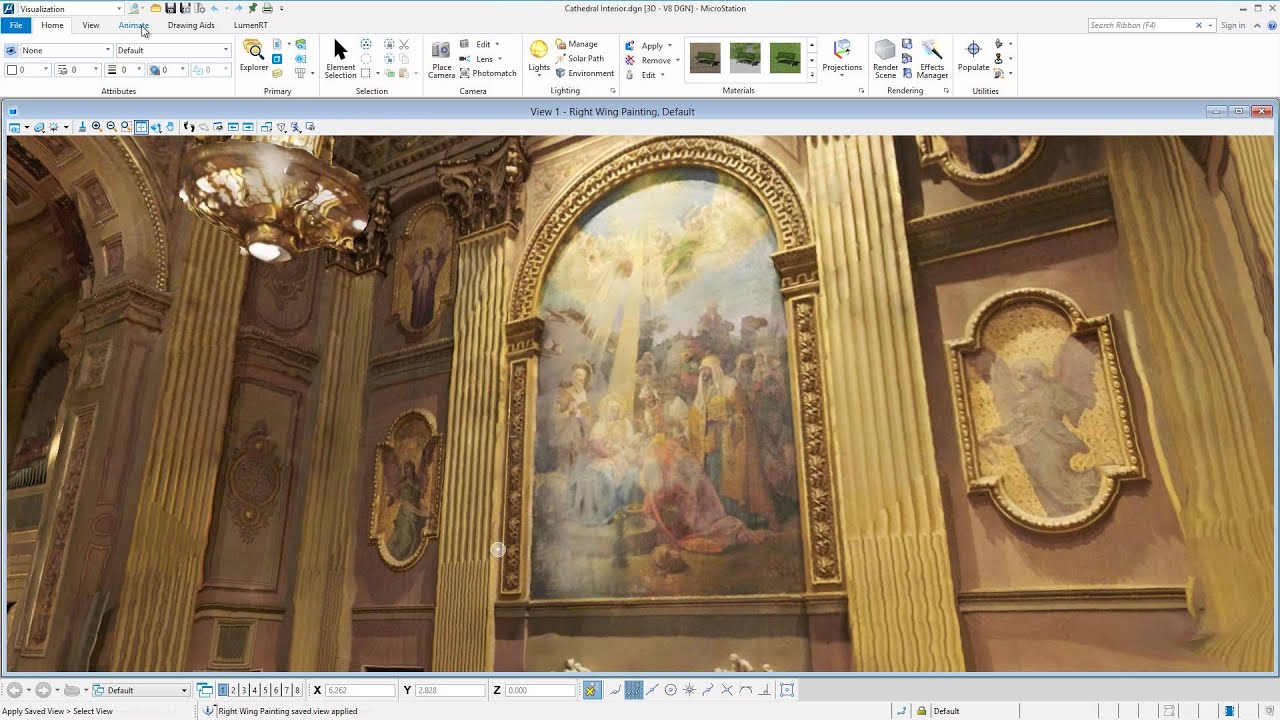Image resolution: width=1280 pixels, height=720 pixels.
Task: Click the Place Camera tool
Action: (x=441, y=59)
